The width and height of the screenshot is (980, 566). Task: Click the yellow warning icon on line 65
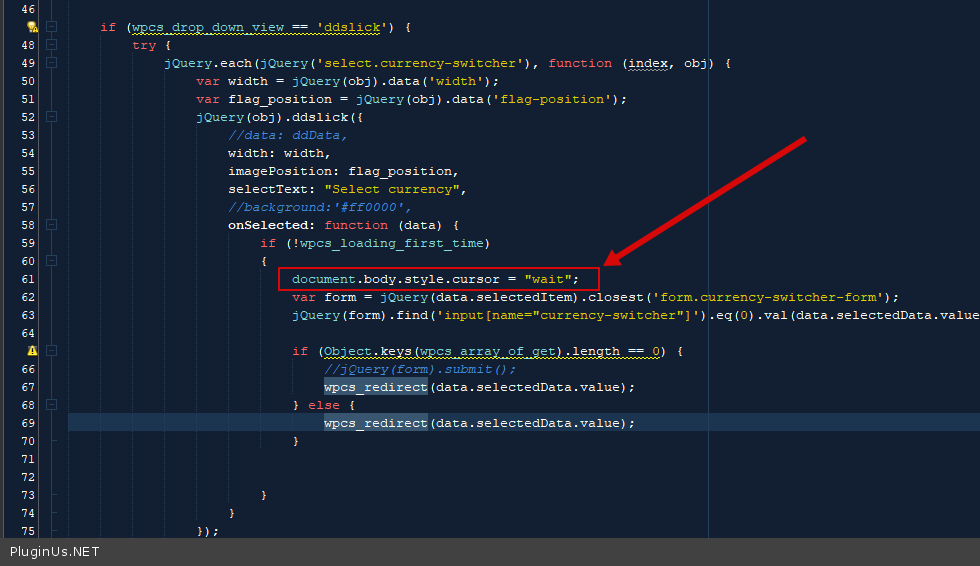click(x=32, y=351)
